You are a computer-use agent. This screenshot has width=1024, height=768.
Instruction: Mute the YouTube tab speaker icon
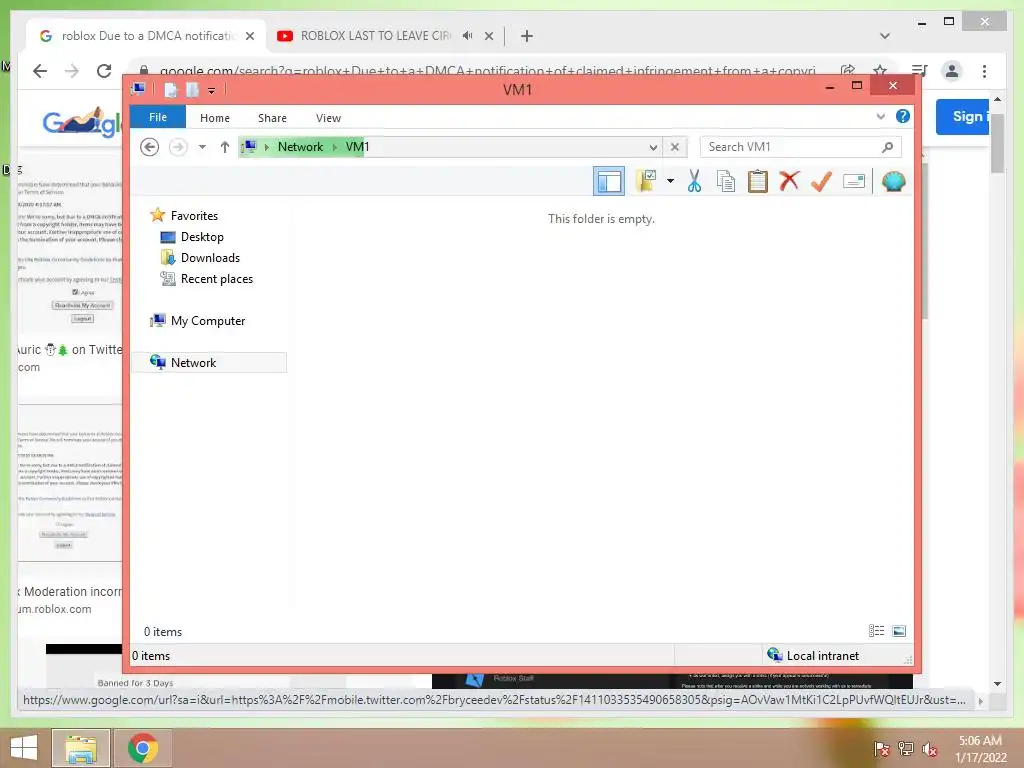(x=467, y=36)
